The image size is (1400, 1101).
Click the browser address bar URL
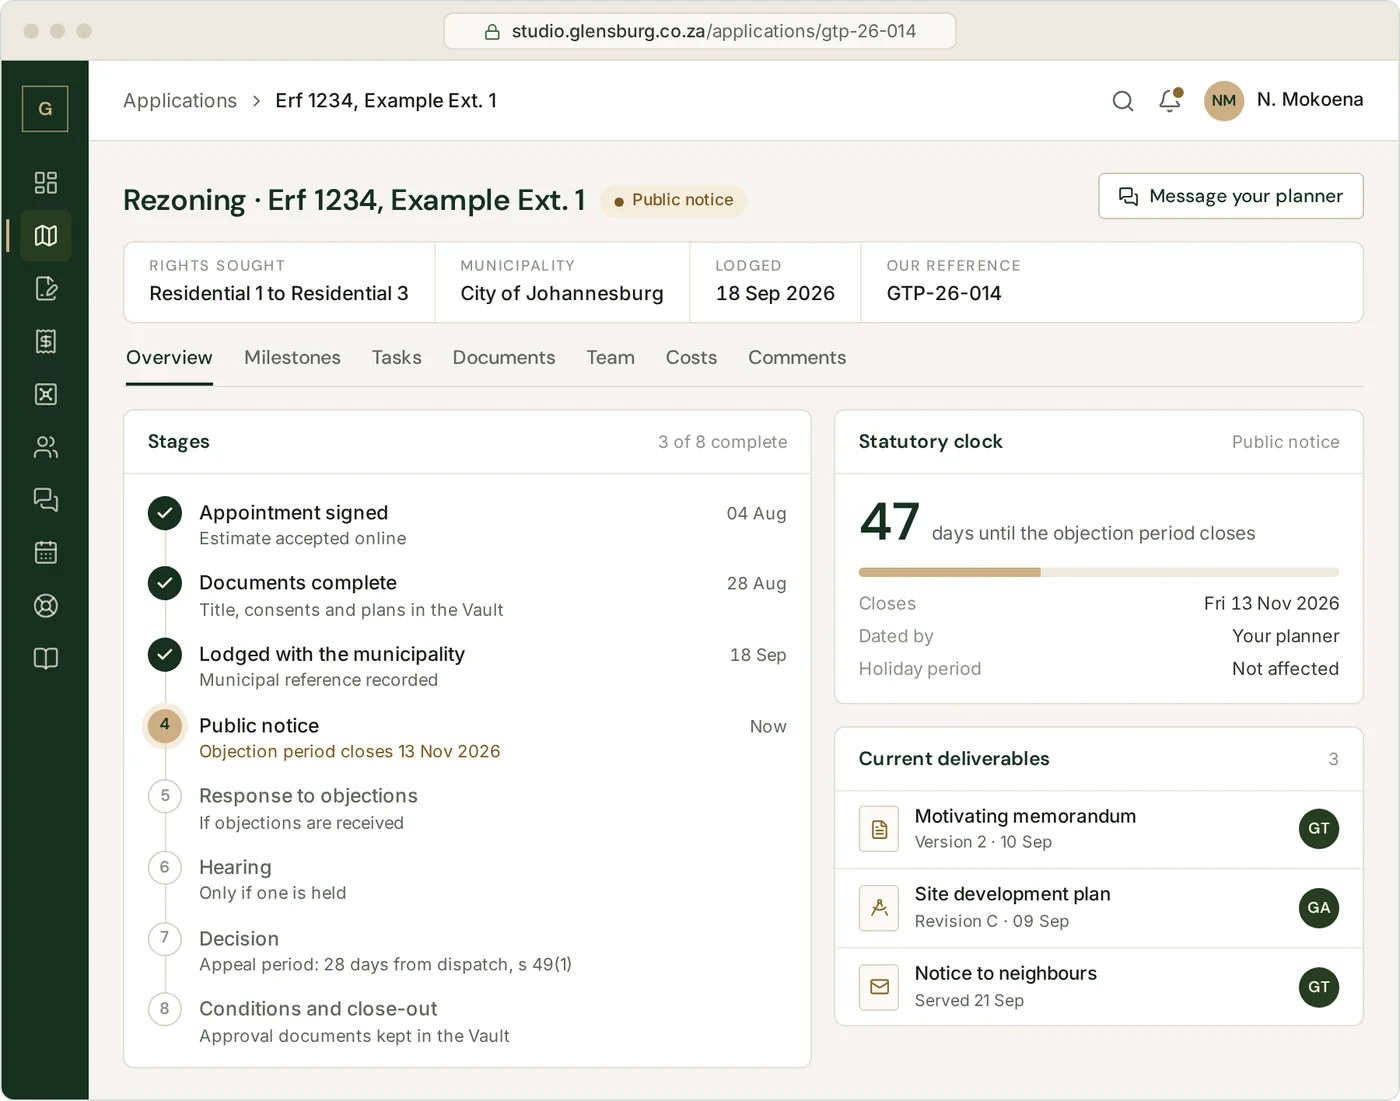pyautogui.click(x=700, y=31)
